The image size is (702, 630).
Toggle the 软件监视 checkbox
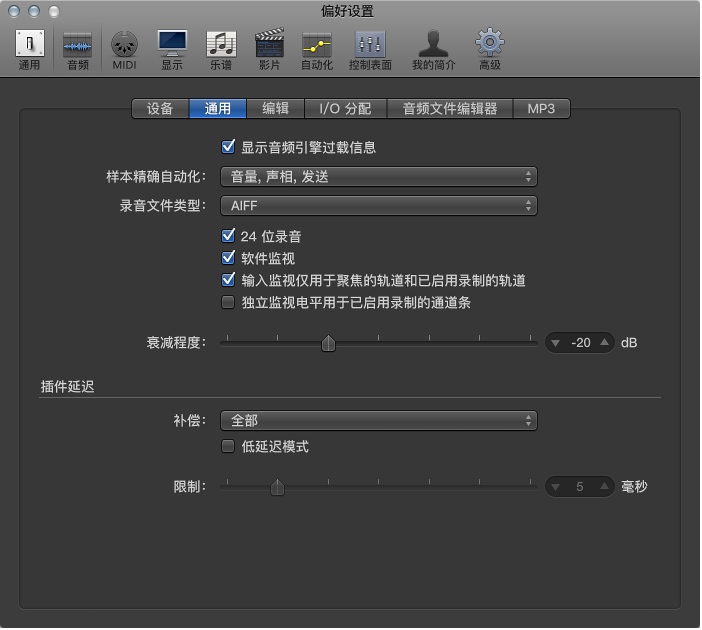click(x=228, y=258)
